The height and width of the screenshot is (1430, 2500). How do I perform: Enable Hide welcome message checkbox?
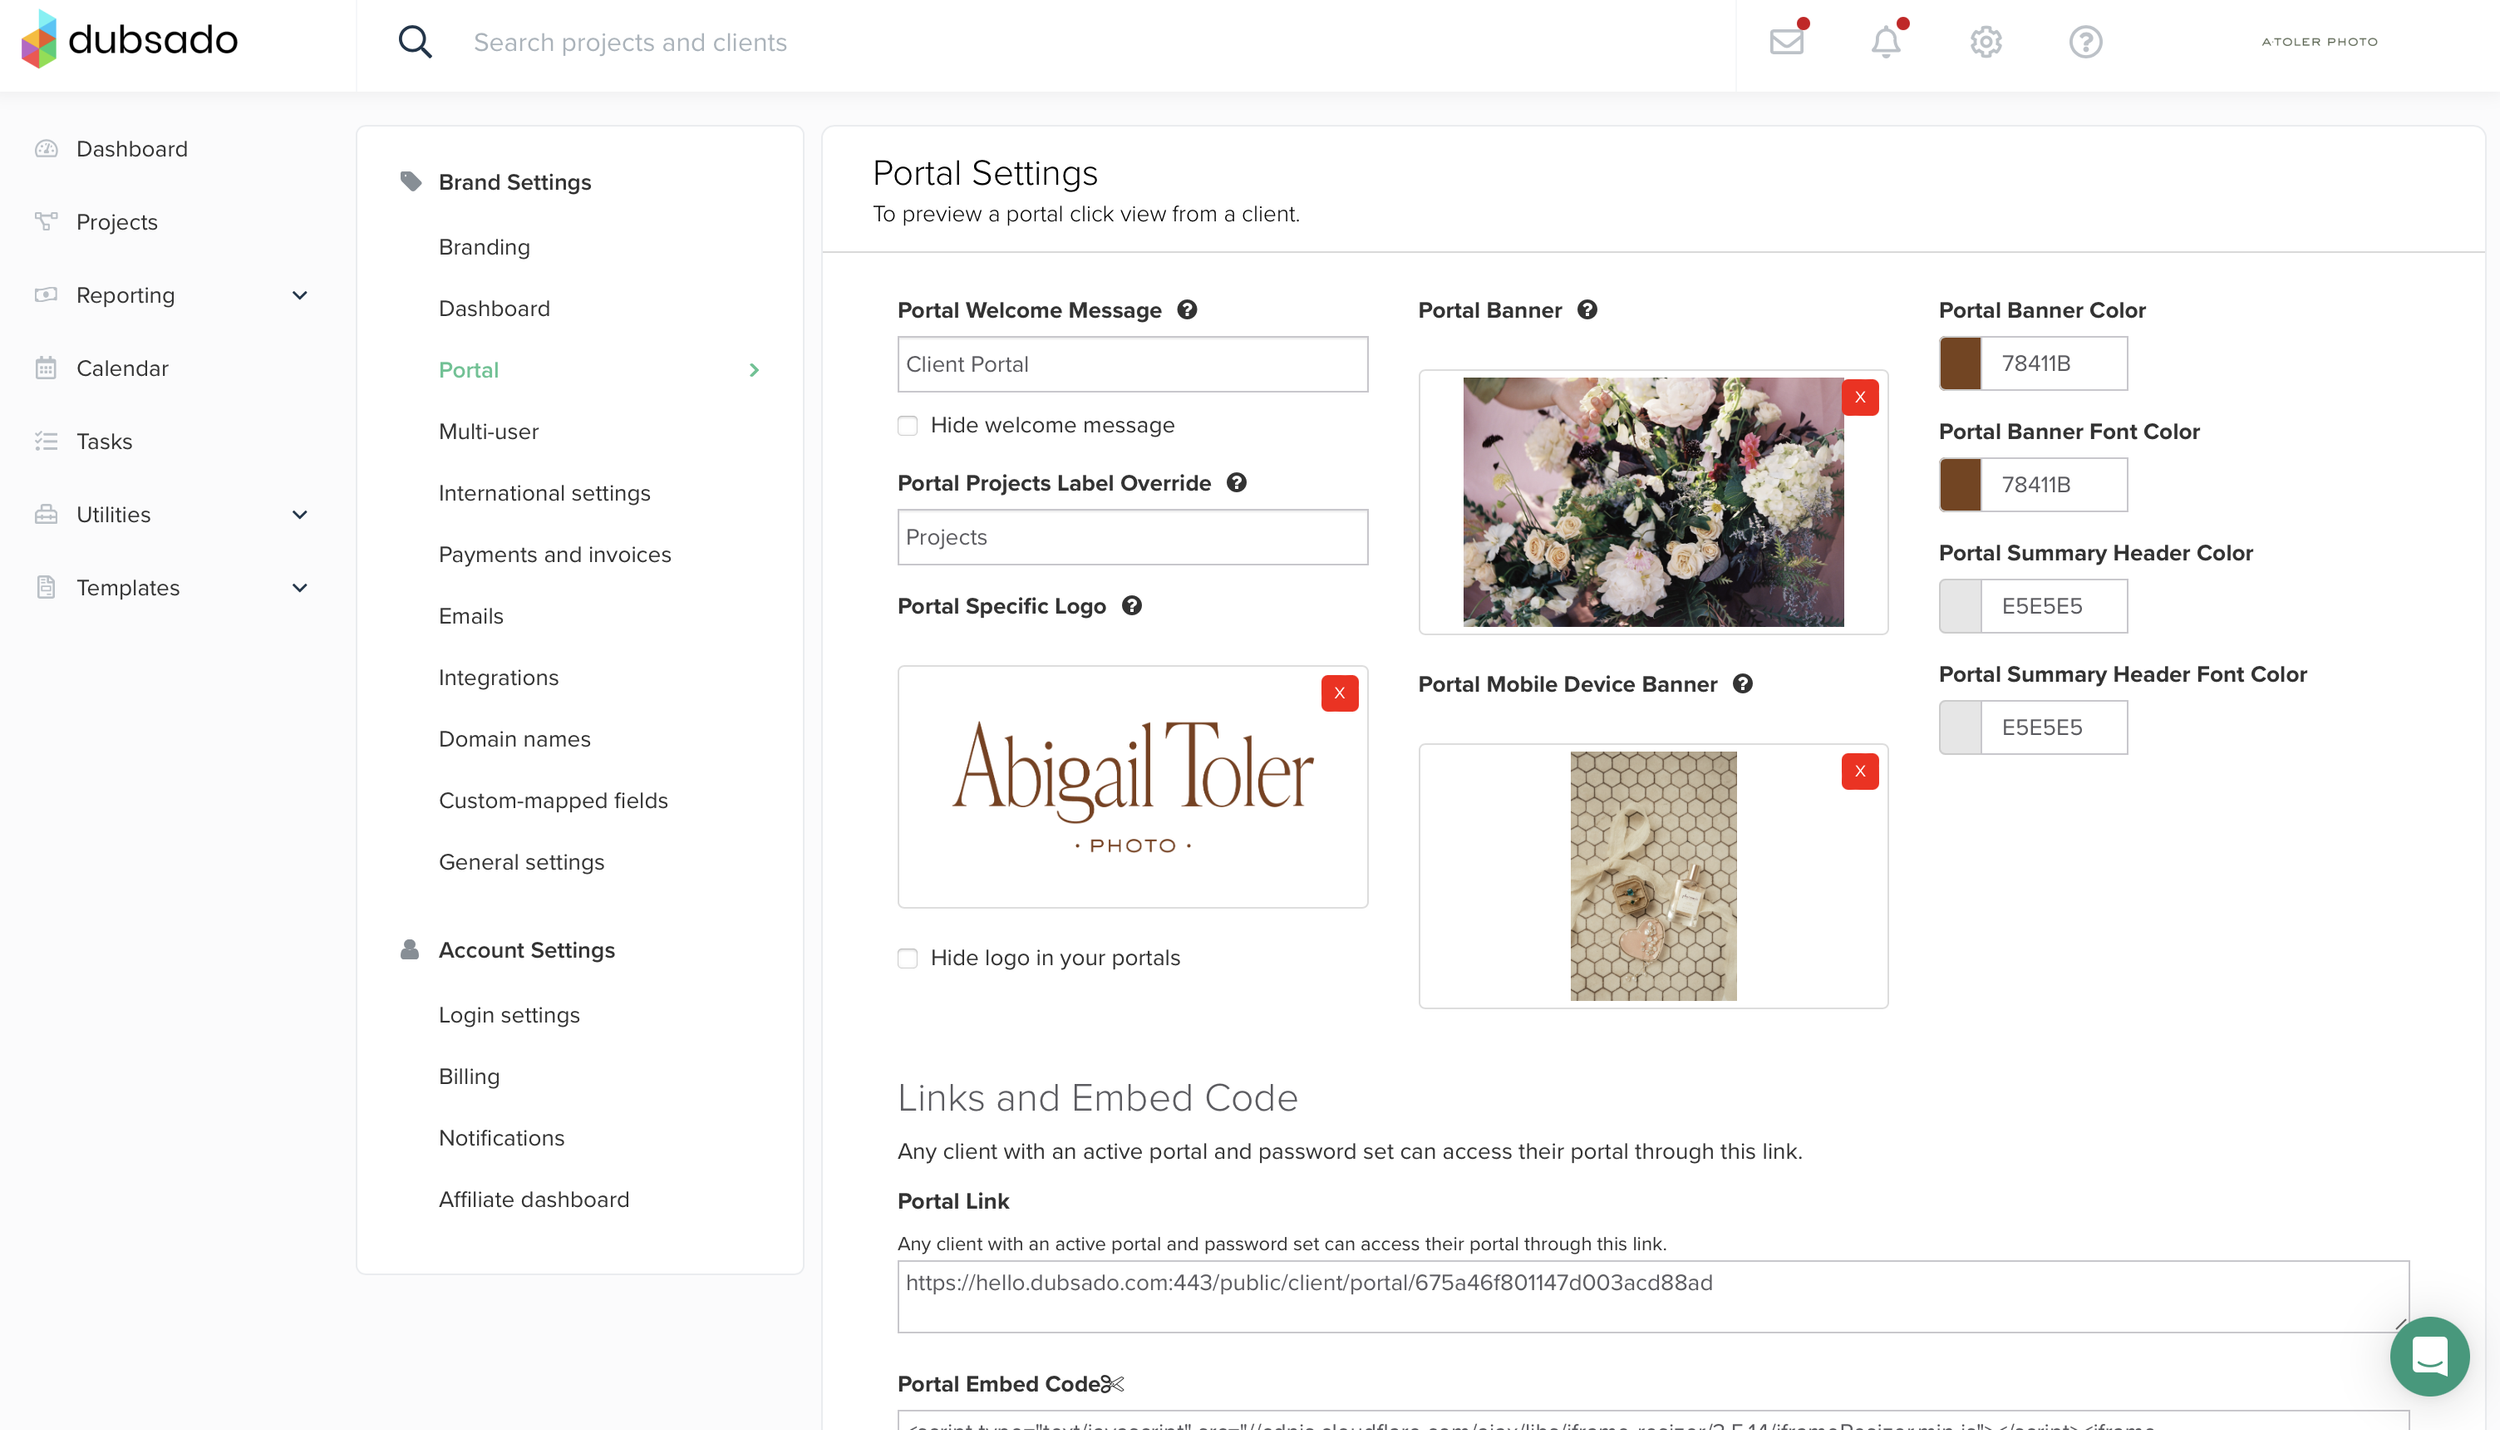pyautogui.click(x=908, y=426)
